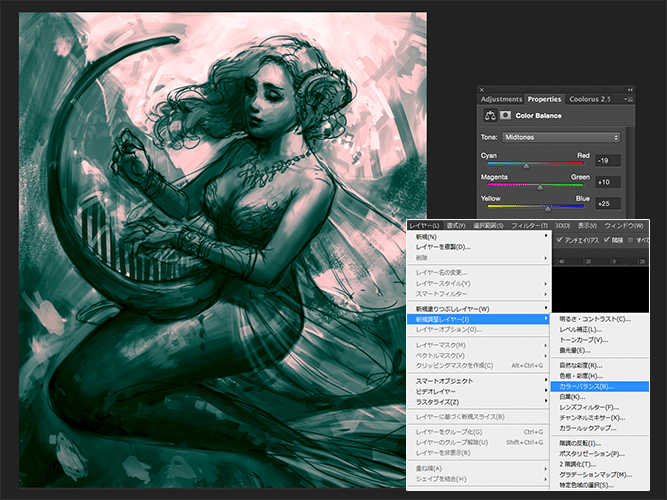Close the Properties panel group
Image resolution: width=667 pixels, height=500 pixels.
pos(482,90)
